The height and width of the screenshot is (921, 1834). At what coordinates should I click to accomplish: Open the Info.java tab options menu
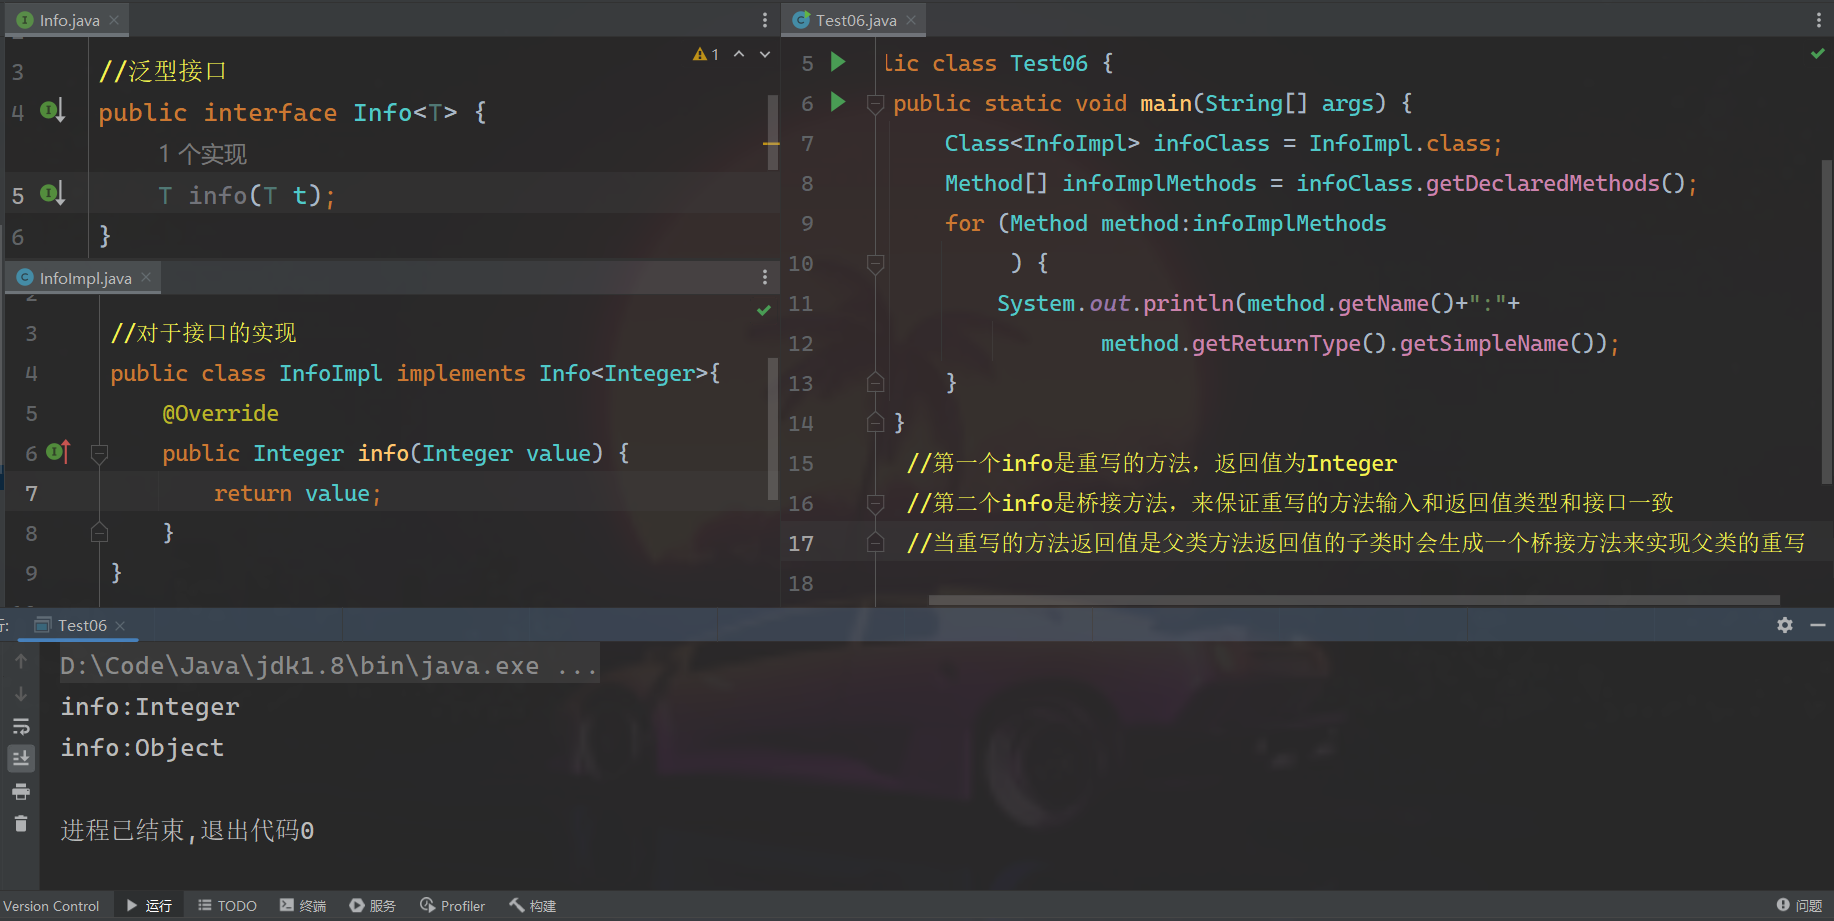(x=765, y=20)
